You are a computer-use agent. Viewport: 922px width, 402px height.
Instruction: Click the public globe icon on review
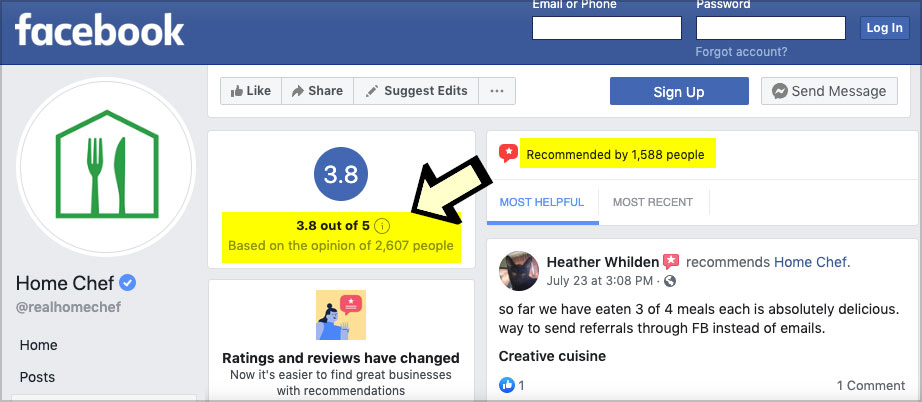(x=670, y=281)
